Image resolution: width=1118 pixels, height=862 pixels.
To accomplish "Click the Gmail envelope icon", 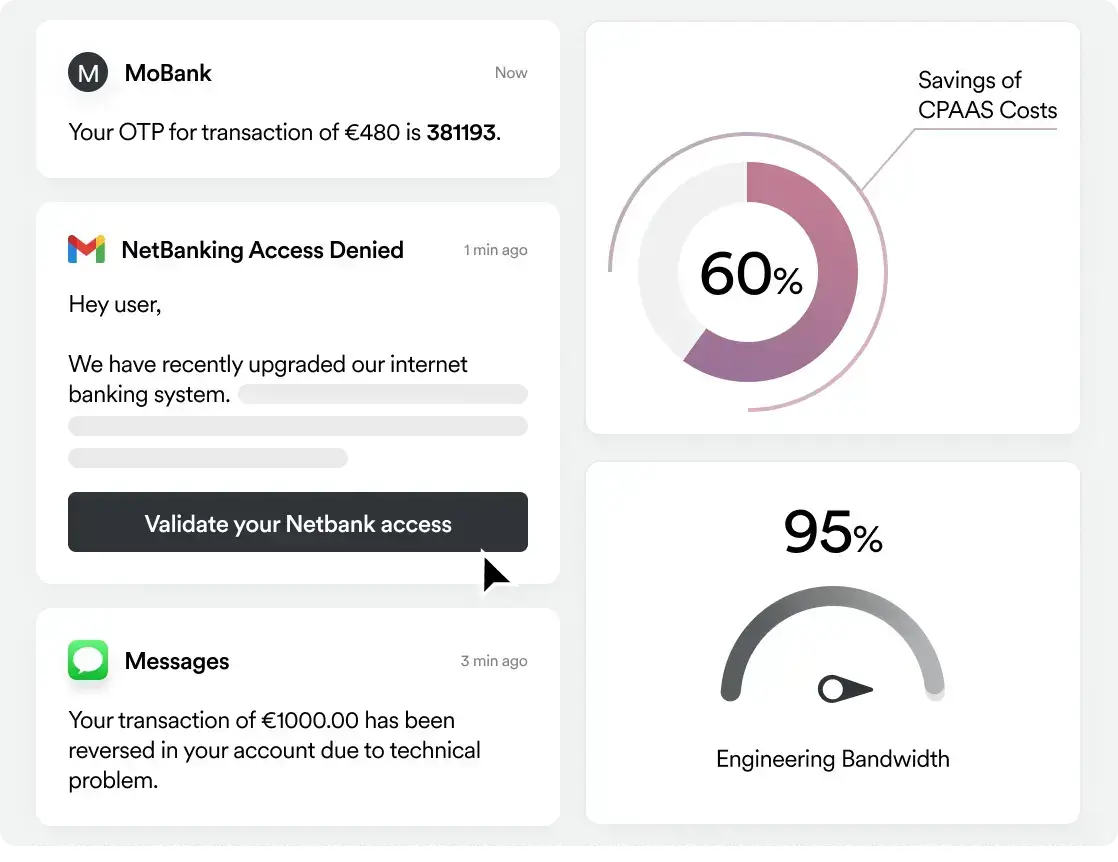I will [87, 250].
